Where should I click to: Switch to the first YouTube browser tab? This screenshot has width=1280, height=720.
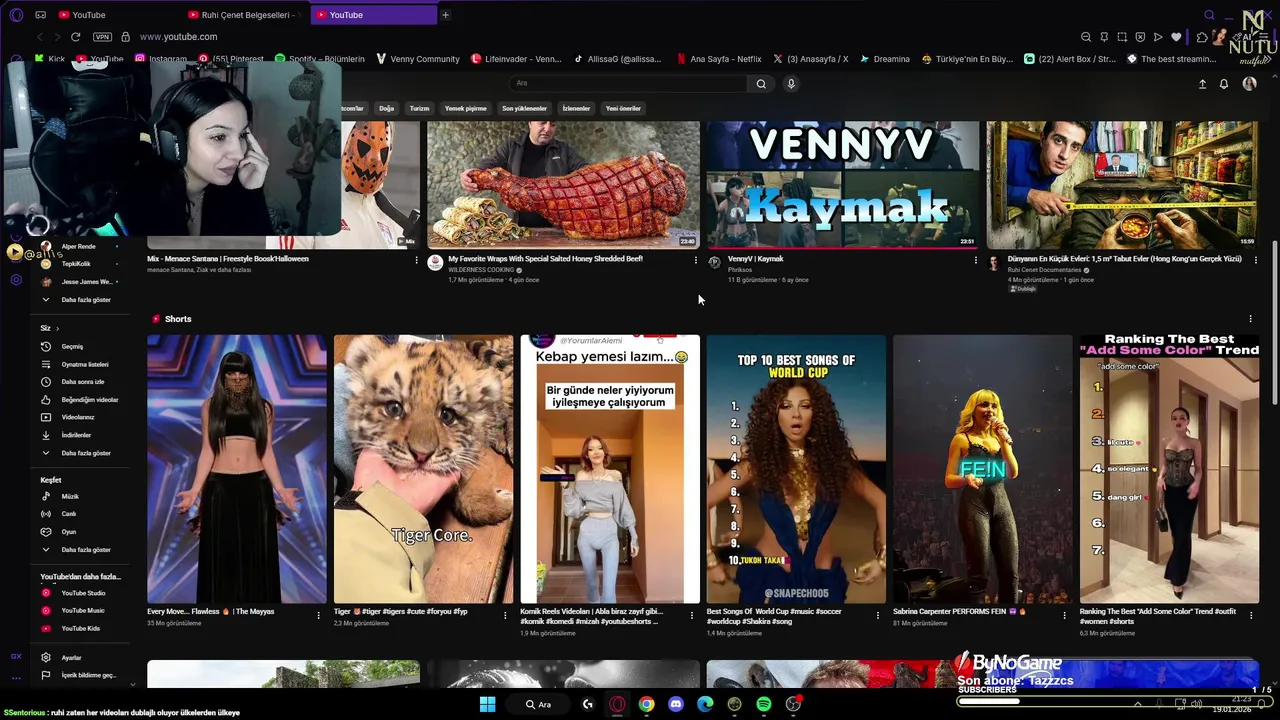click(115, 15)
